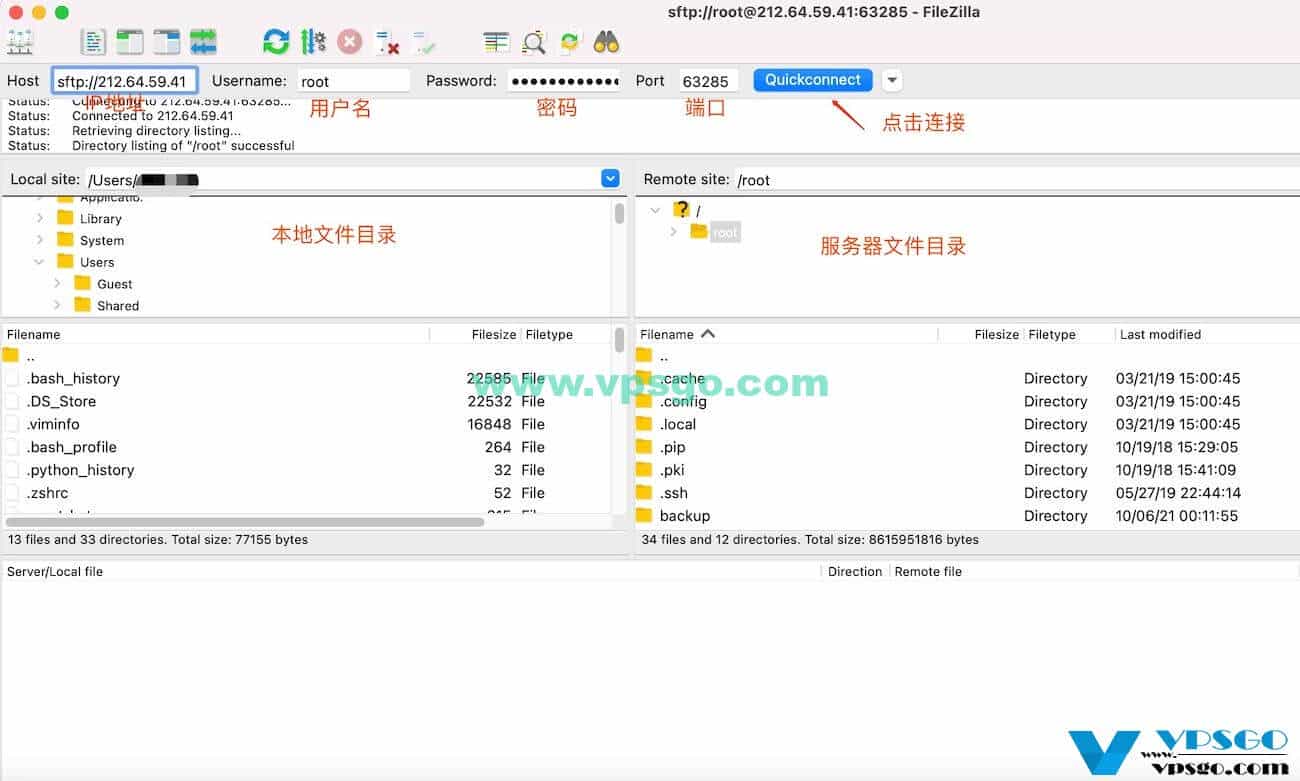1300x781 pixels.
Task: Expand the root folder in remote tree
Action: pos(672,231)
